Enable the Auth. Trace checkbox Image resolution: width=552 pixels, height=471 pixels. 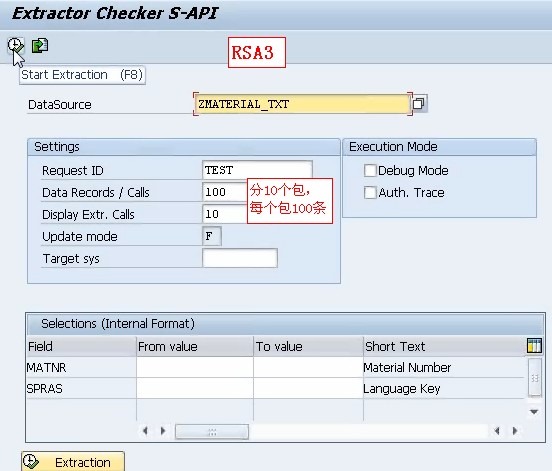click(x=370, y=193)
